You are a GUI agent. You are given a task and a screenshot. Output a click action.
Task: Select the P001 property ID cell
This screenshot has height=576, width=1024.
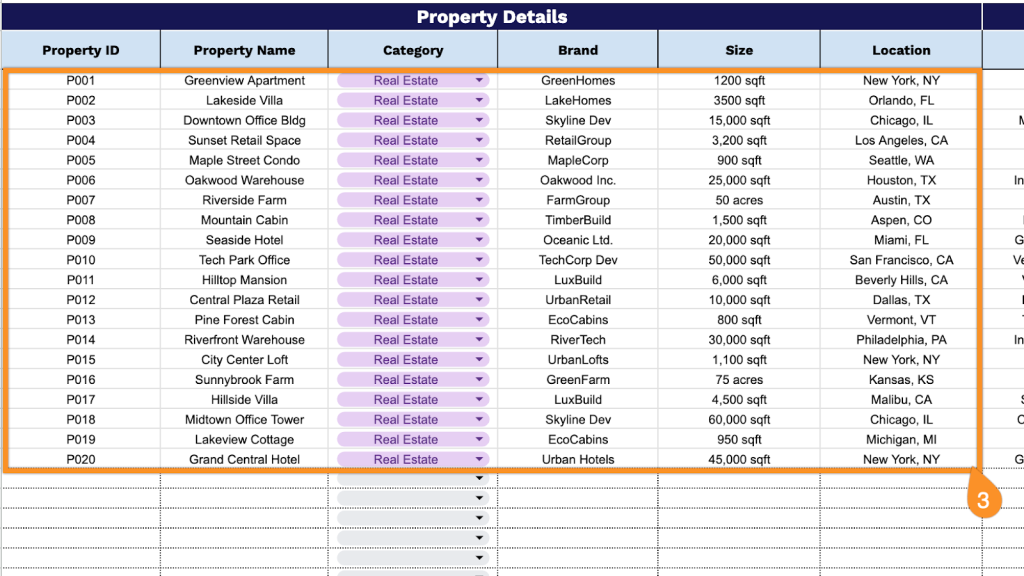(81, 80)
